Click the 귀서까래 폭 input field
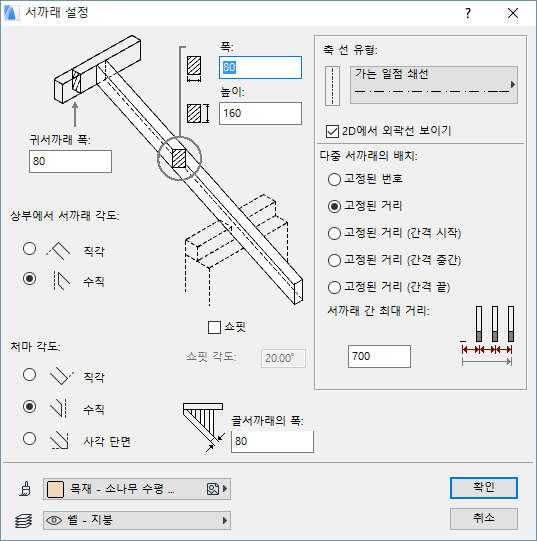This screenshot has height=541, width=537. pos(70,161)
